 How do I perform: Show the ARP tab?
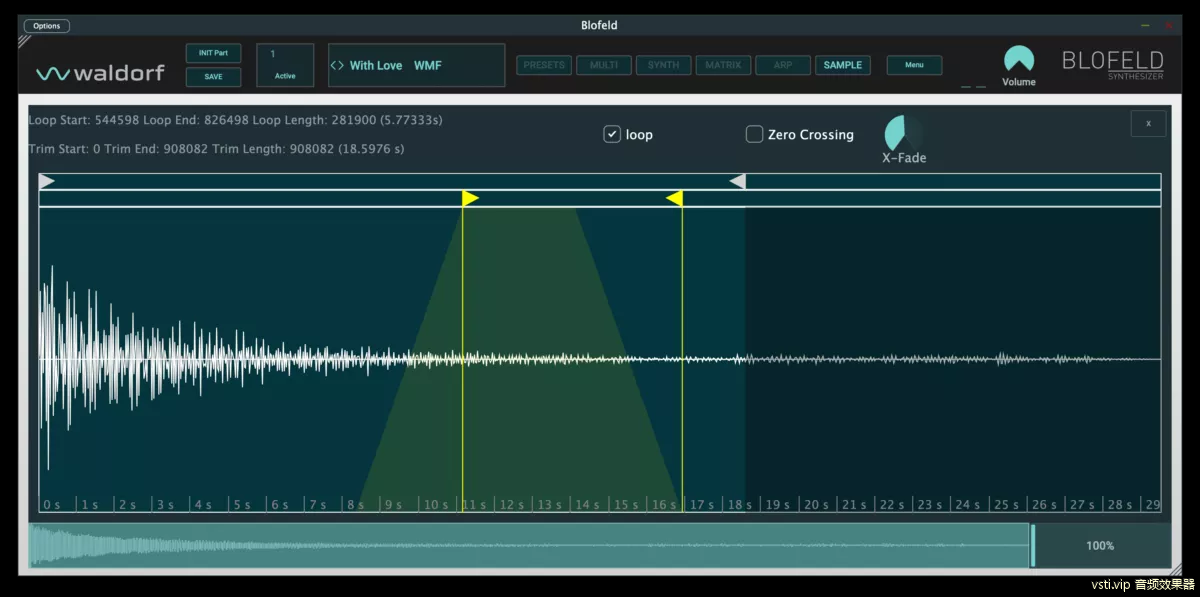(x=783, y=65)
